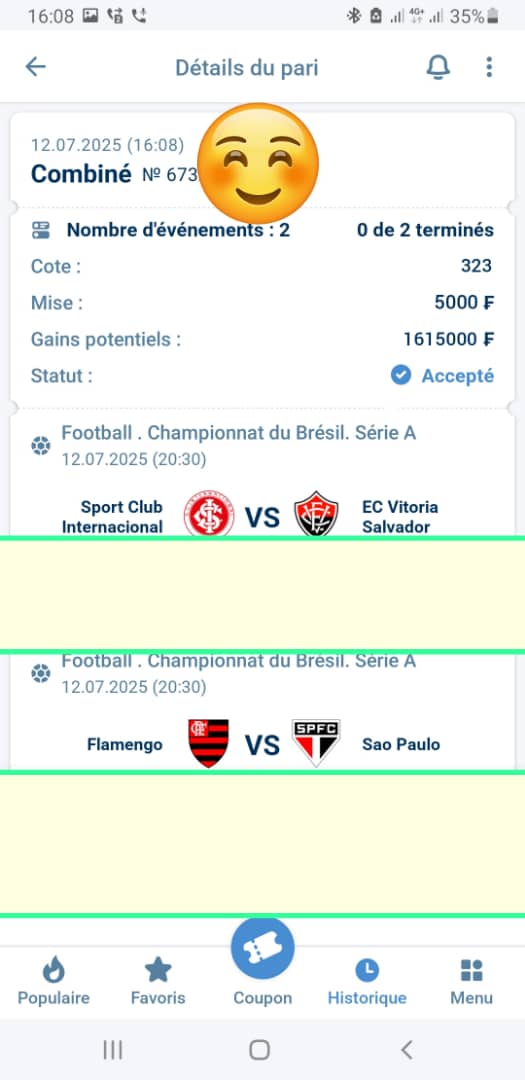
Task: Open the Menu tab
Action: coord(471,982)
